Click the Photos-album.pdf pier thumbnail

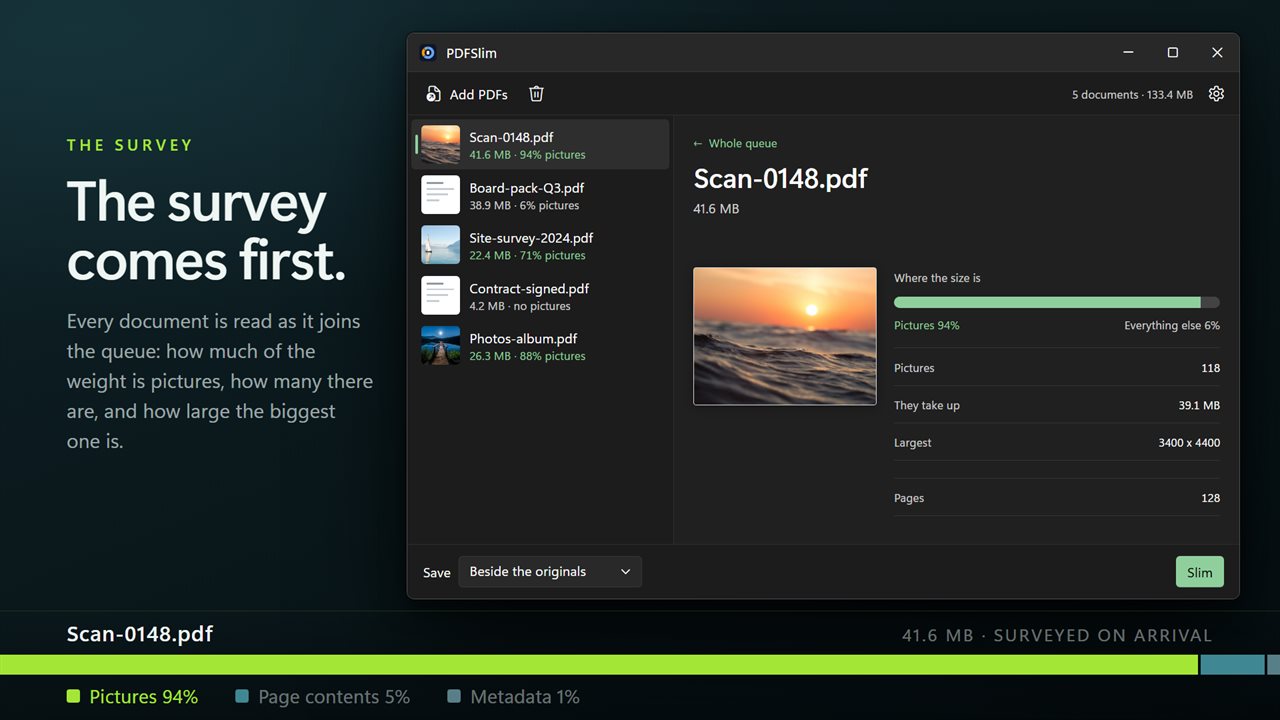[440, 346]
